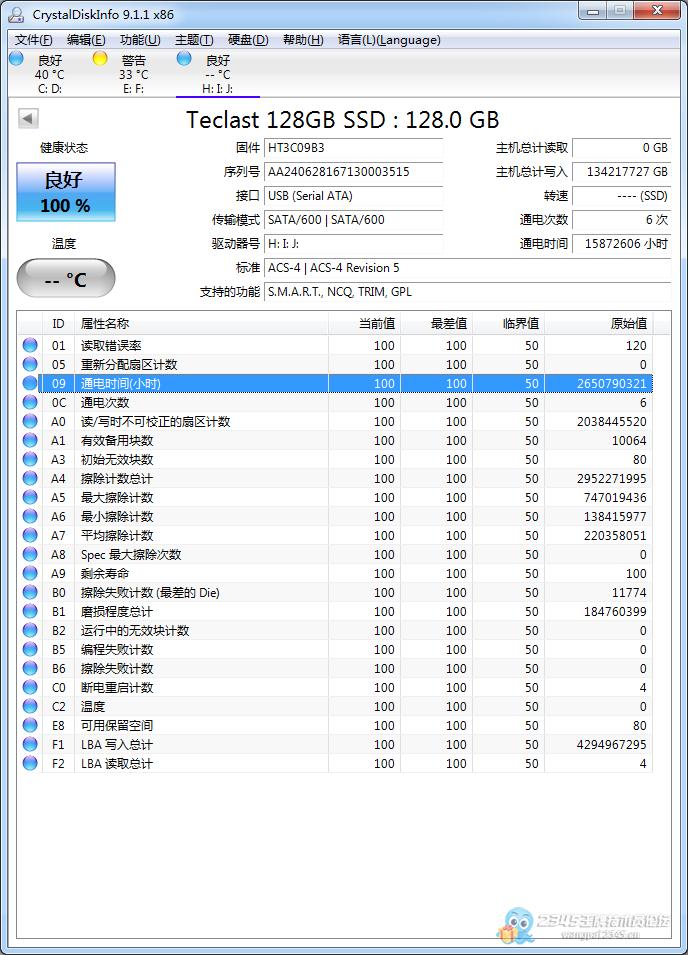This screenshot has width=688, height=955.
Task: Click status orb of row 05 重新分配扇区计数
Action: [30, 364]
